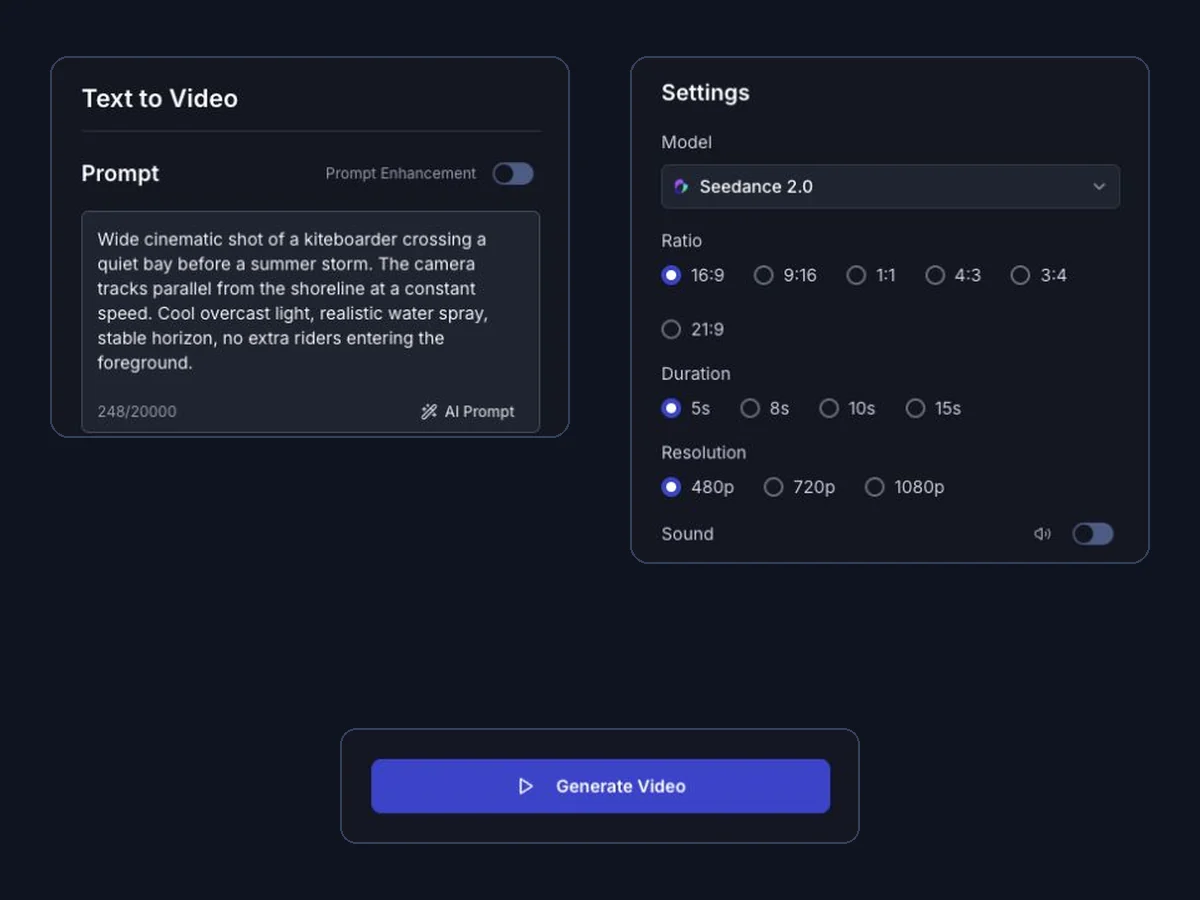Screen dimensions: 1200x900
Task: Open the Seedance 2.0 model dropdown
Action: 890,187
